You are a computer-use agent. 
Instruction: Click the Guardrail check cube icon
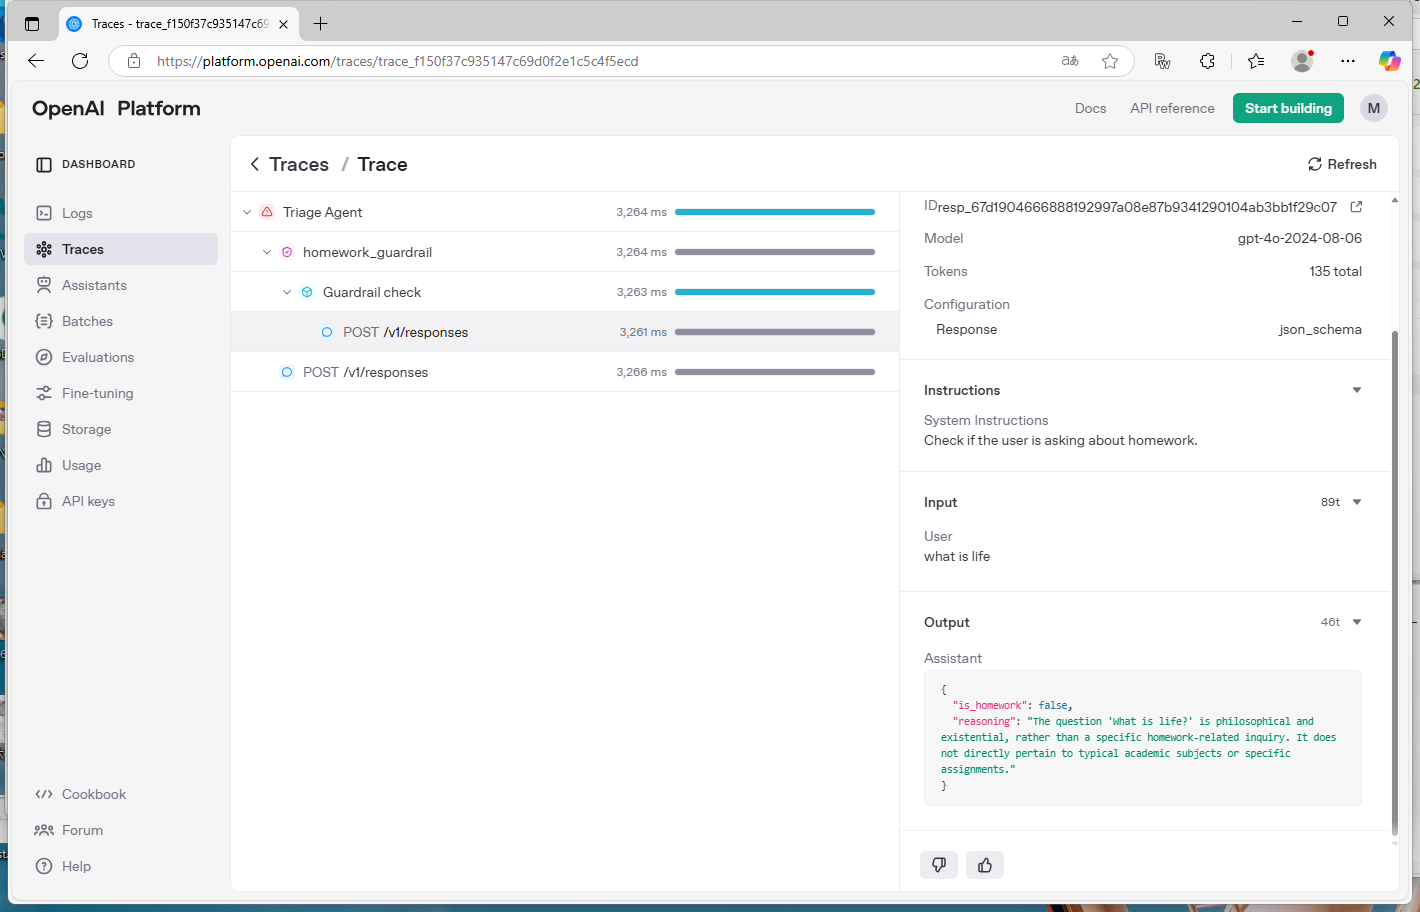point(307,292)
